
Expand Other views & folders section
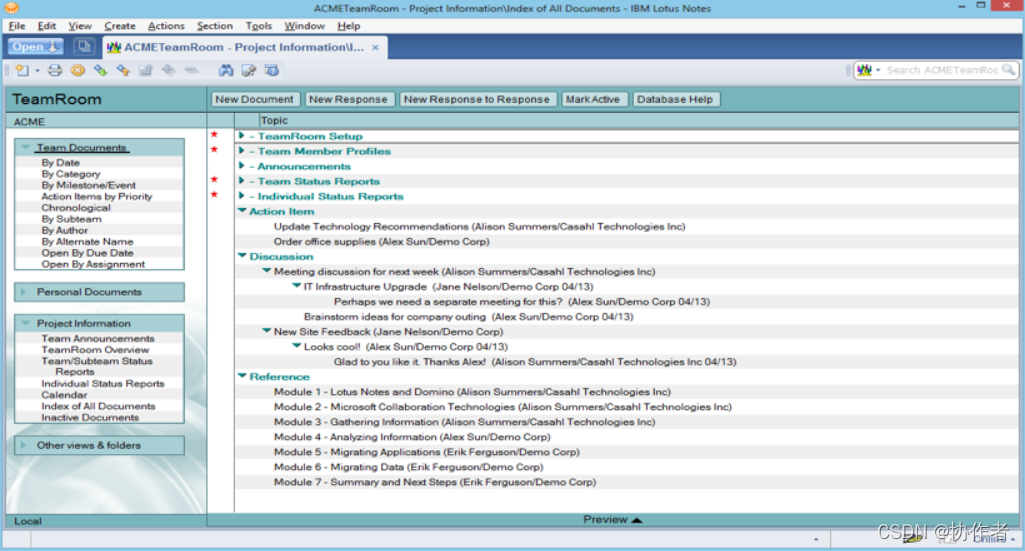click(x=24, y=445)
